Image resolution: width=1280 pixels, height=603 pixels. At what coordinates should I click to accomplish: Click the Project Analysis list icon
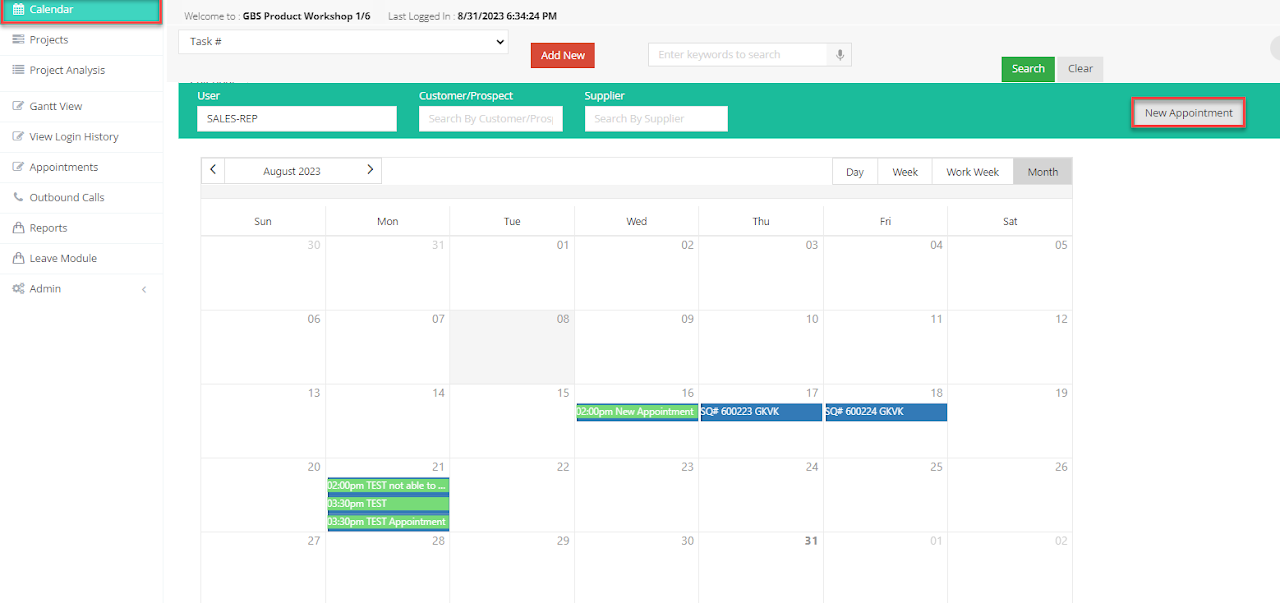click(x=18, y=70)
